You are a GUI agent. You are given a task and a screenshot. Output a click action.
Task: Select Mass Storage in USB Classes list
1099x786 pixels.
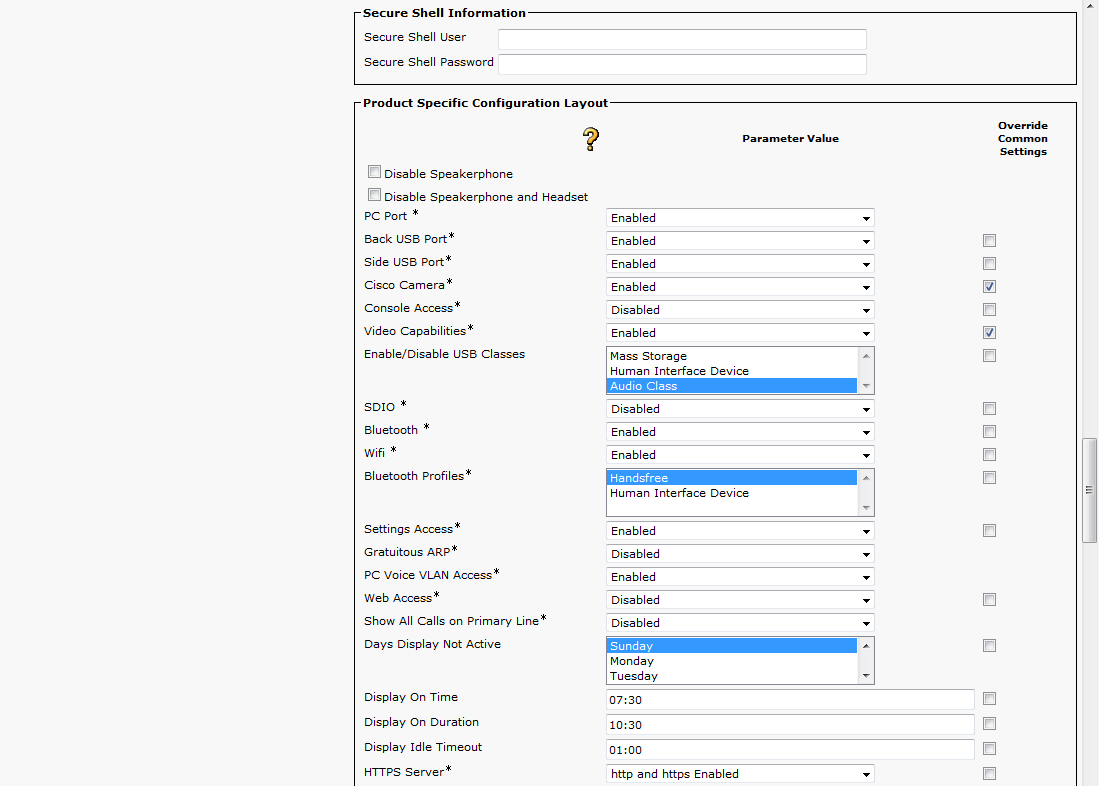click(648, 356)
